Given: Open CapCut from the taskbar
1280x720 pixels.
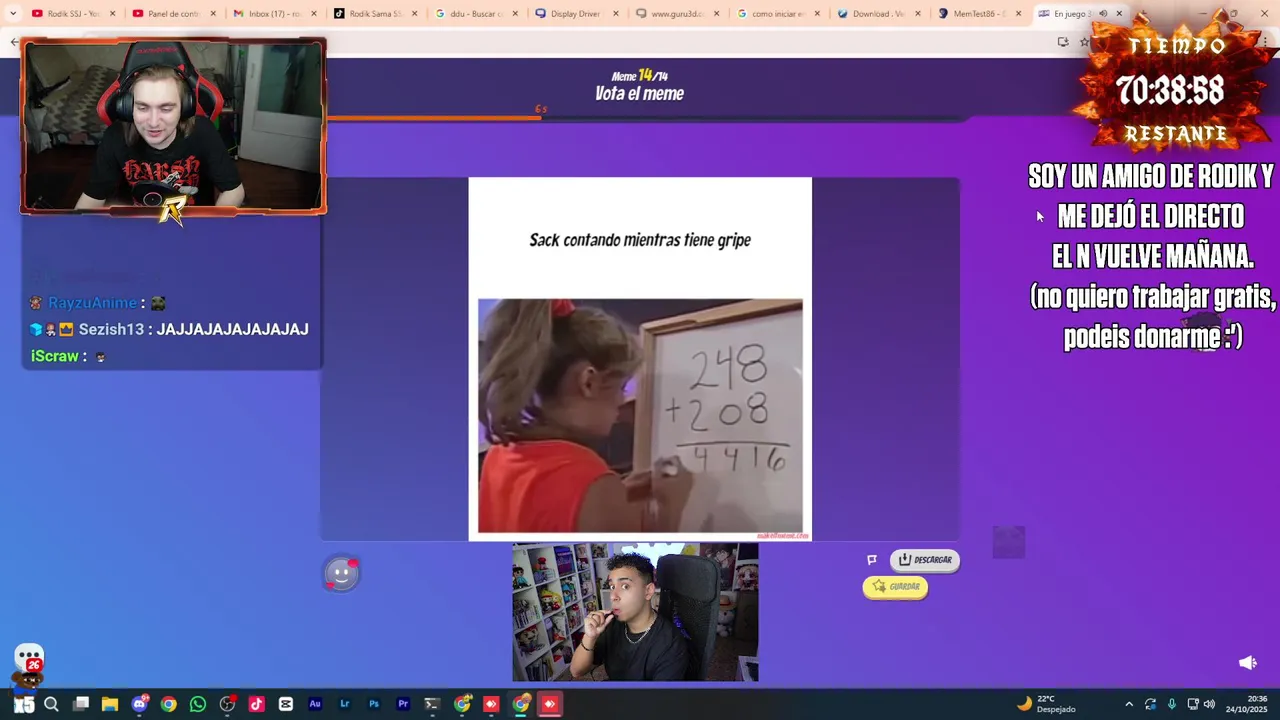Looking at the screenshot, I should pos(286,704).
